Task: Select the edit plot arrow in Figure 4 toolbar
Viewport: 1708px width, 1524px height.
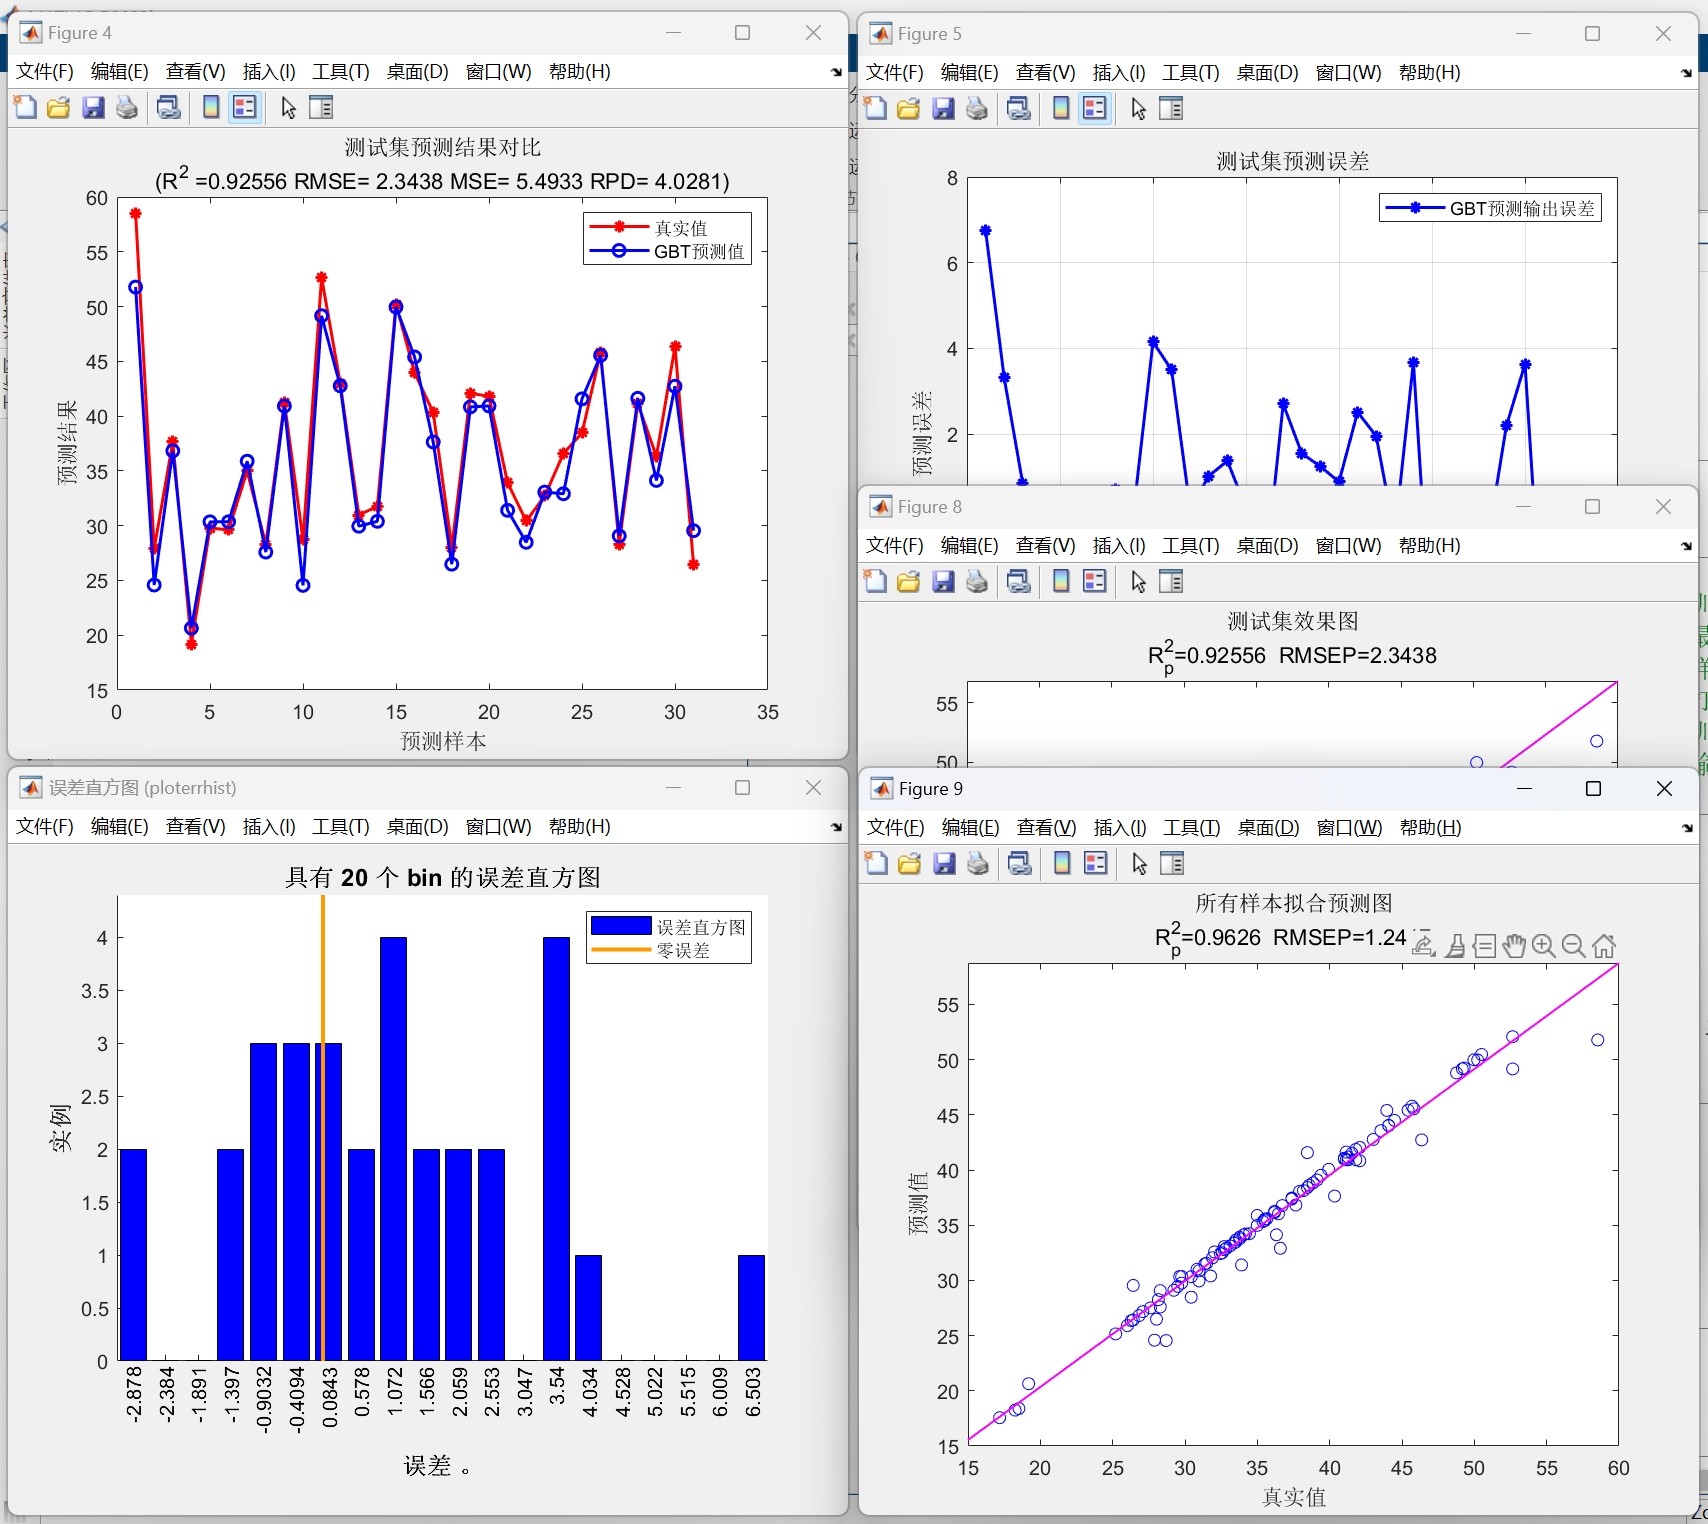Action: pyautogui.click(x=287, y=107)
